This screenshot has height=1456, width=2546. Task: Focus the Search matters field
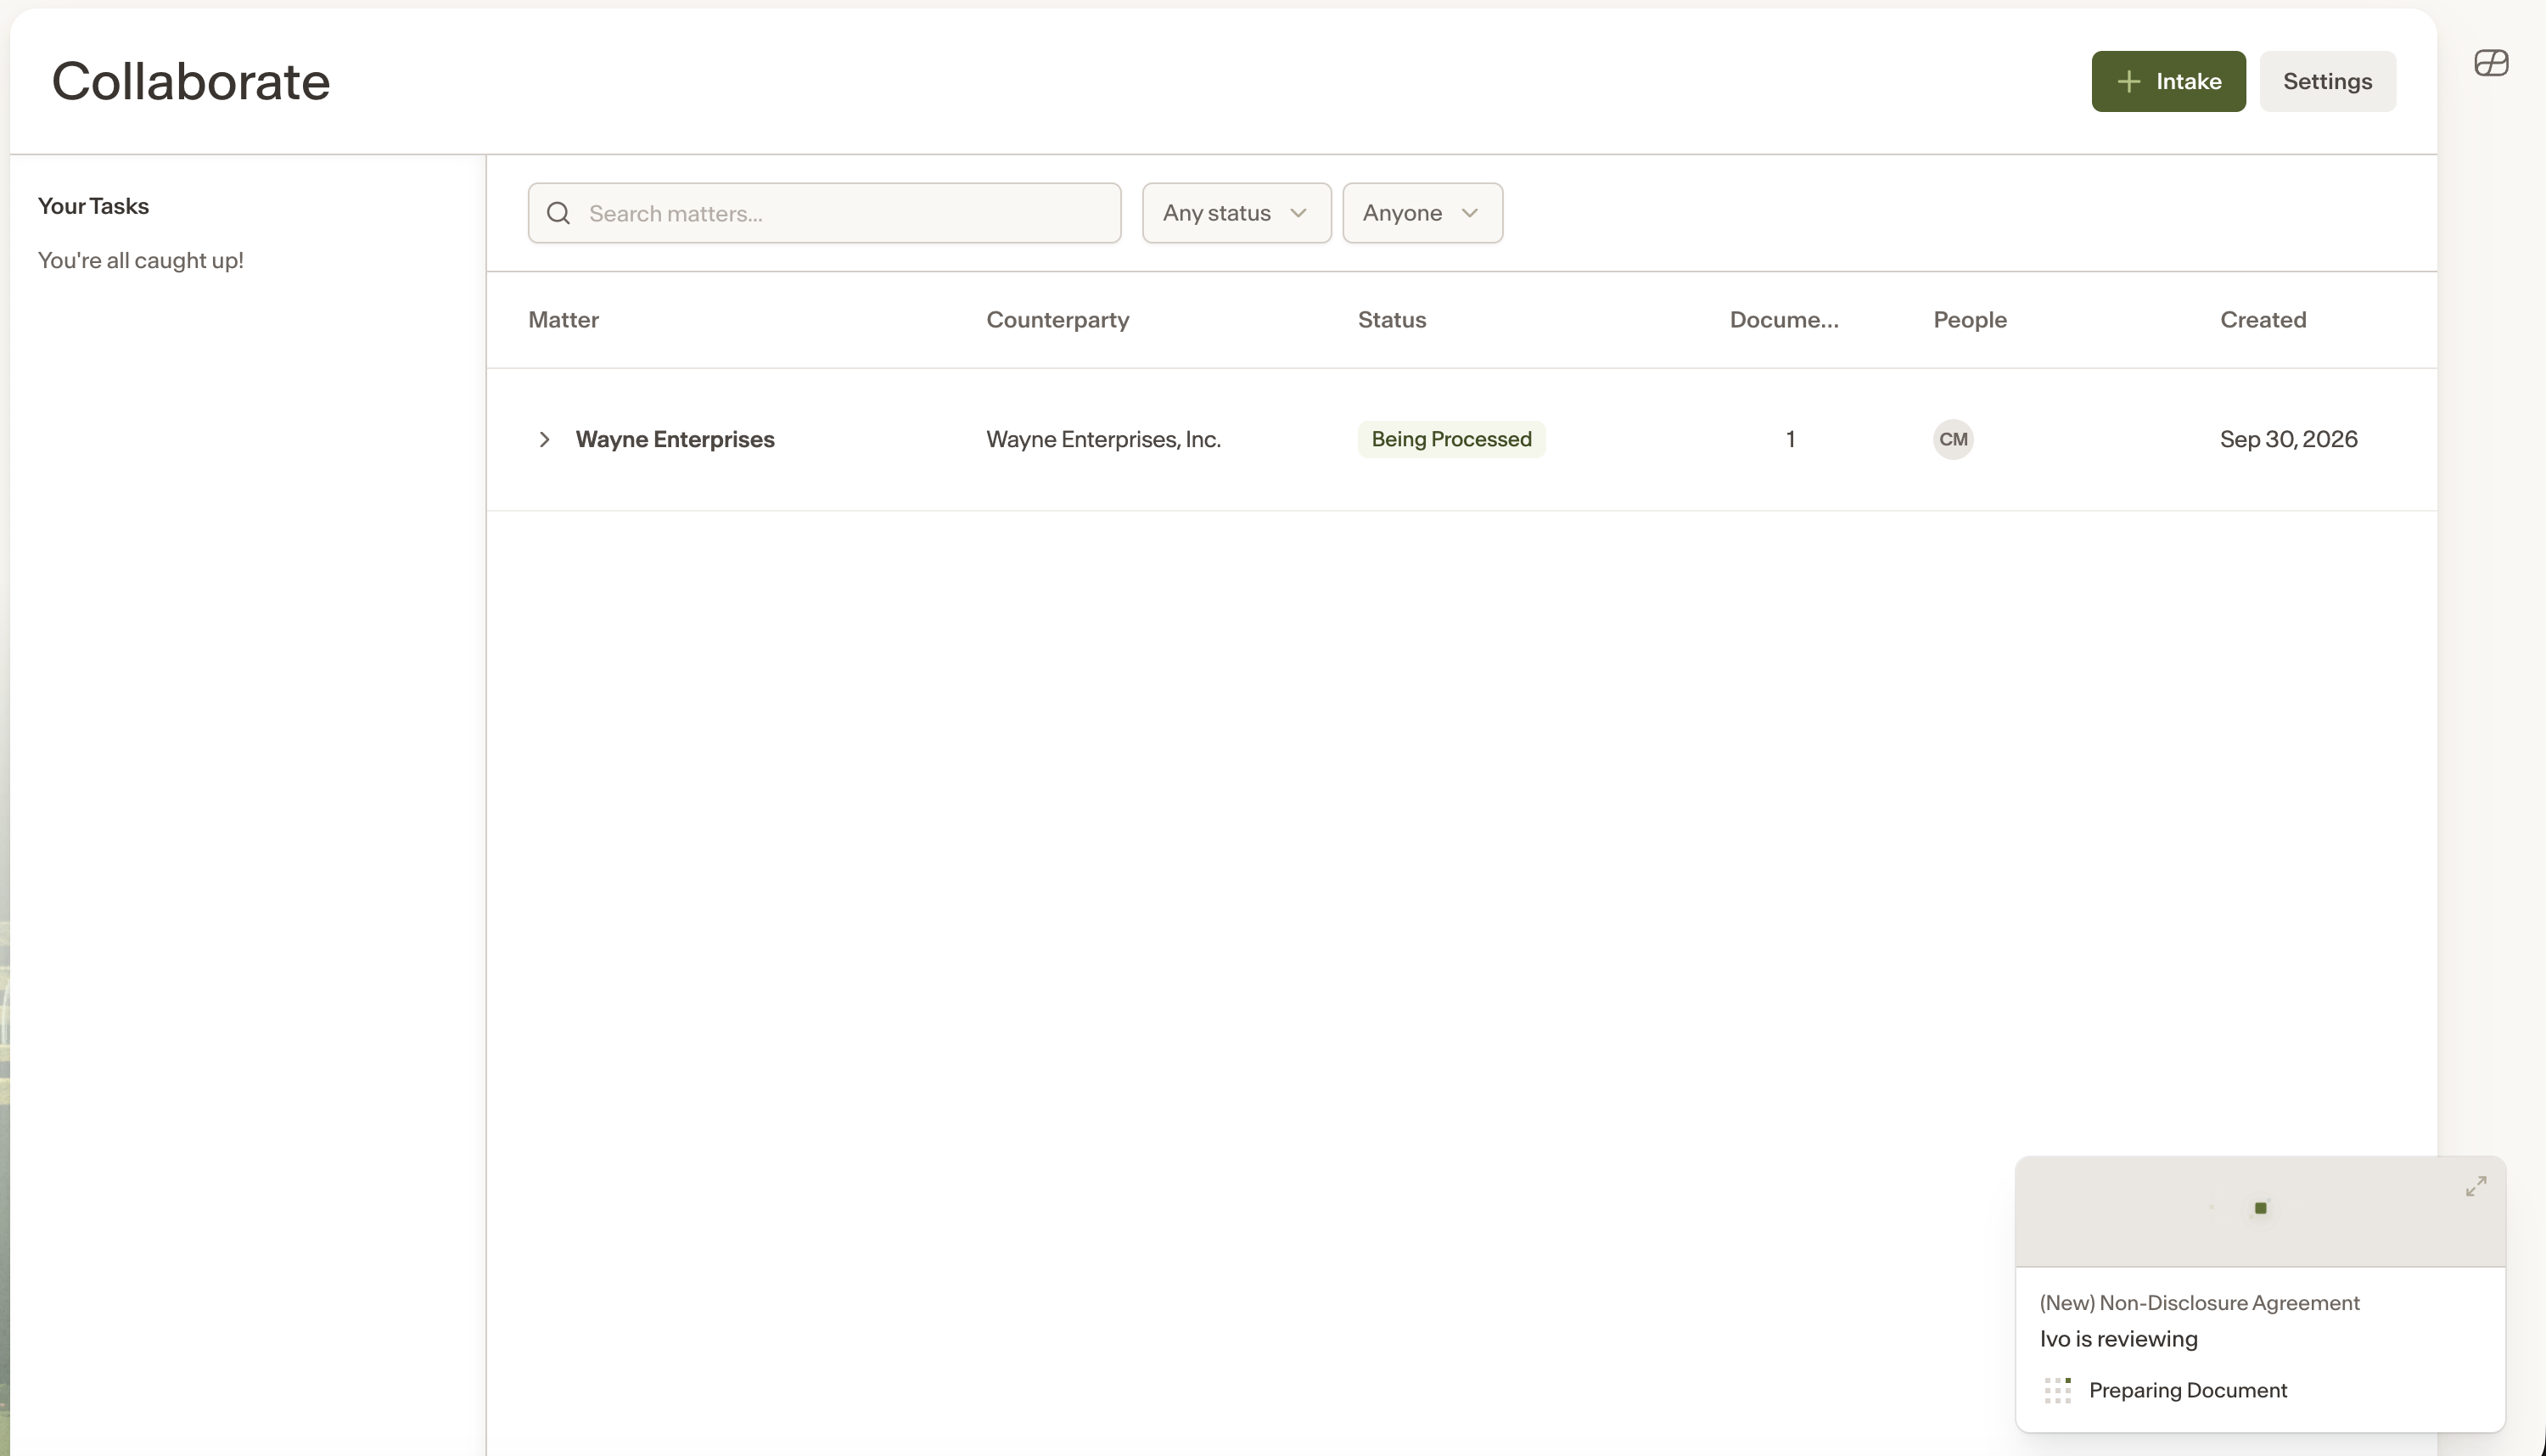tap(825, 213)
